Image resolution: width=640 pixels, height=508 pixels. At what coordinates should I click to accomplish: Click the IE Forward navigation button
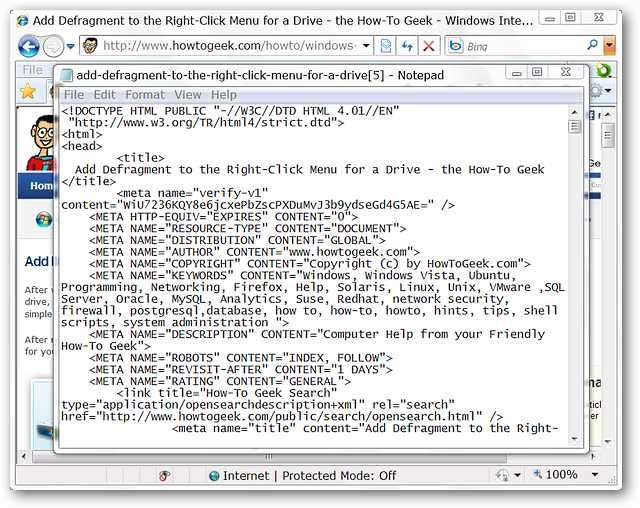pos(53,46)
